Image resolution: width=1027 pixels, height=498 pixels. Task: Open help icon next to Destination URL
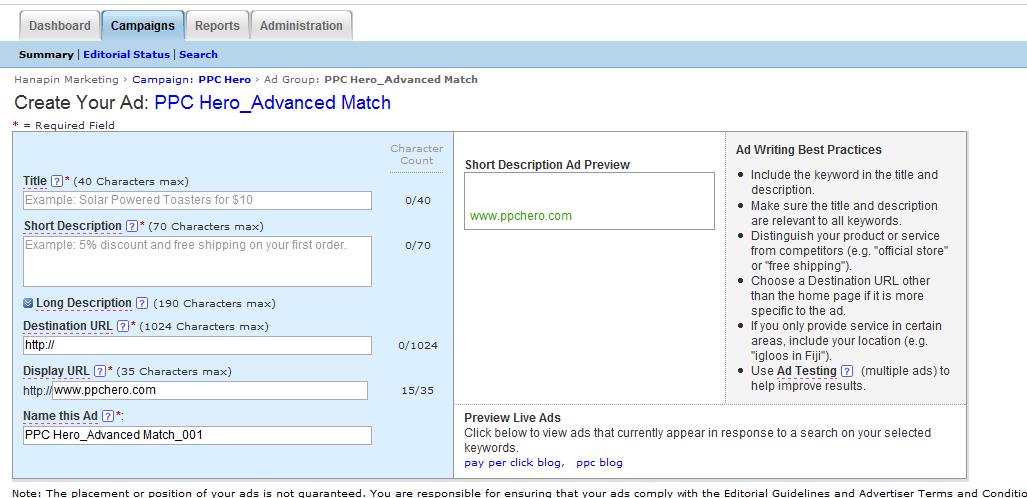pyautogui.click(x=122, y=326)
